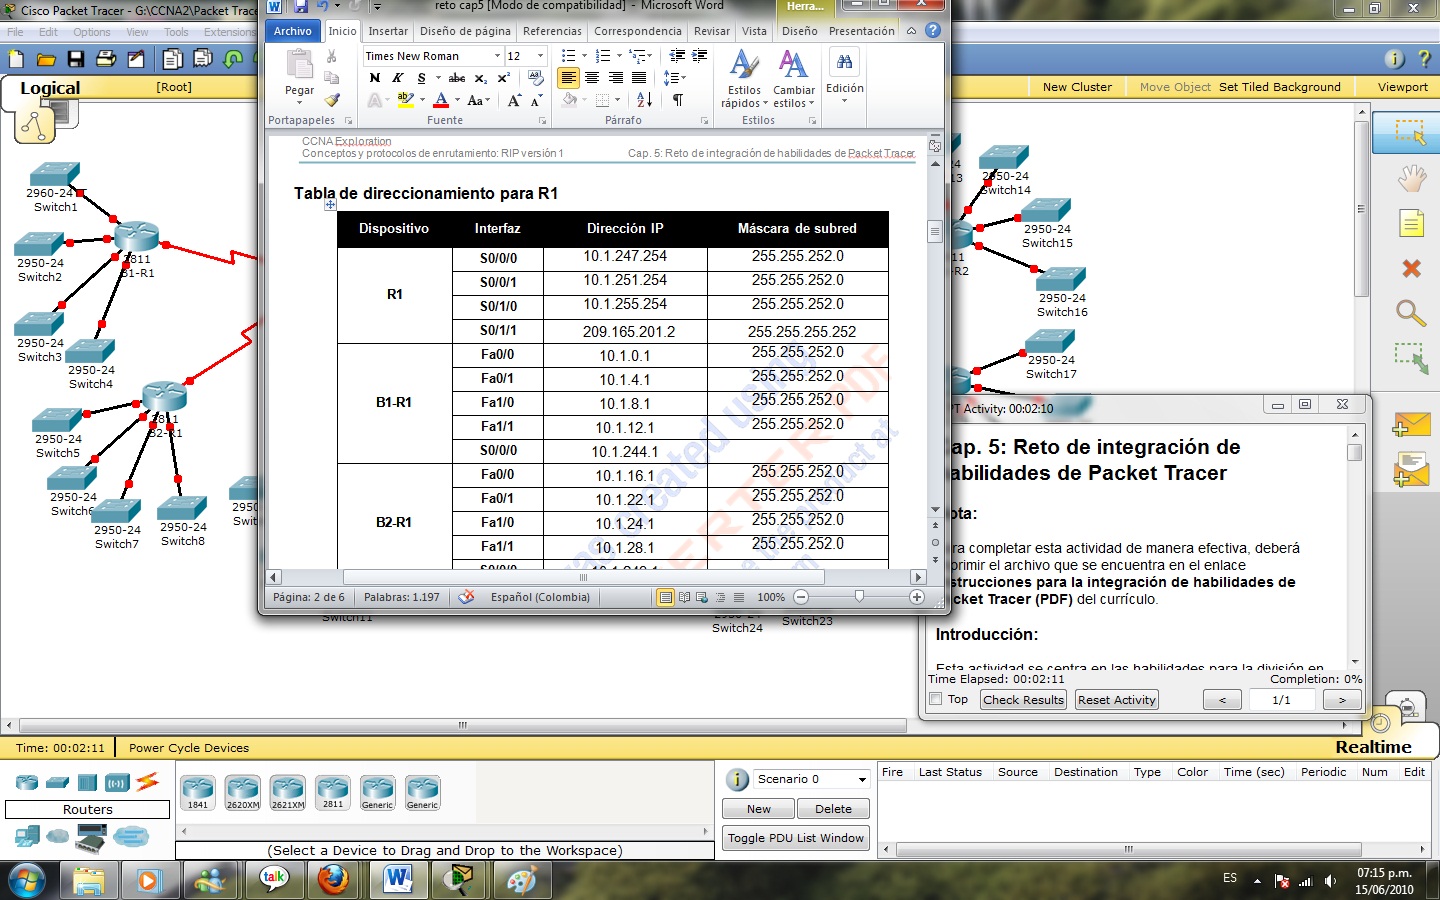Switch Word to web layout view
The image size is (1440, 900).
coord(703,597)
